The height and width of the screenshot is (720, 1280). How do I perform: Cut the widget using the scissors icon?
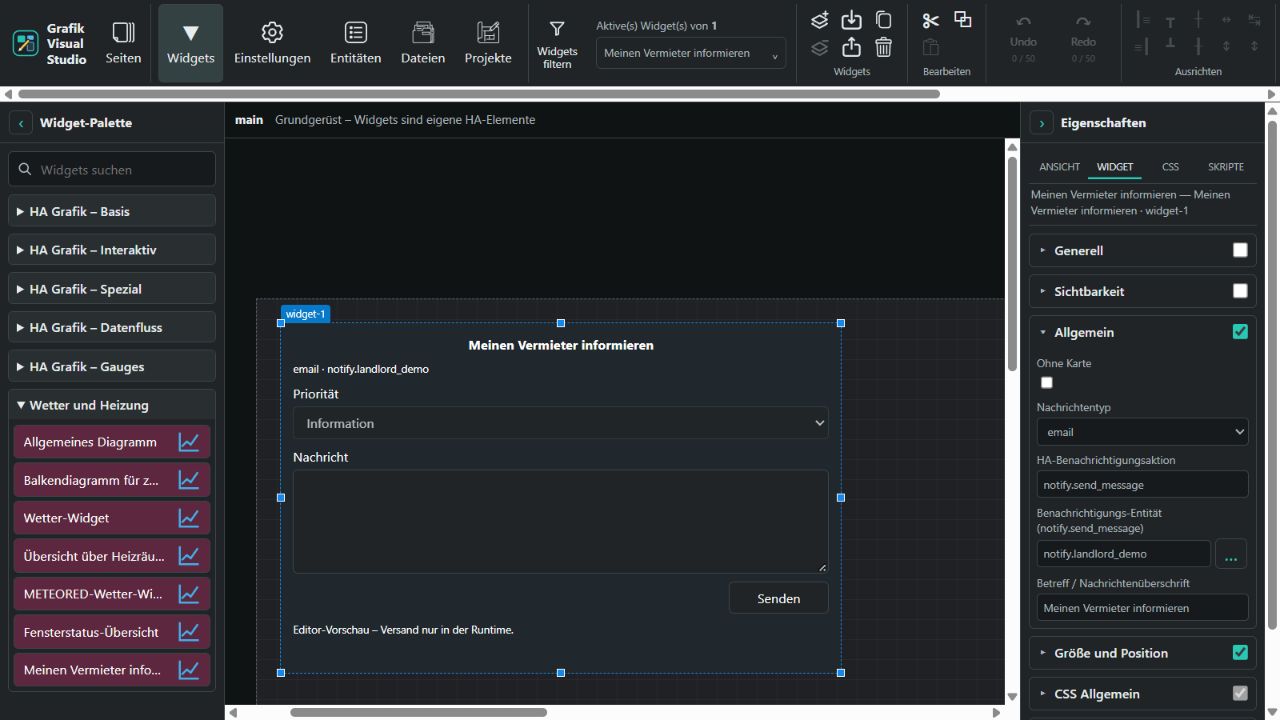(931, 20)
